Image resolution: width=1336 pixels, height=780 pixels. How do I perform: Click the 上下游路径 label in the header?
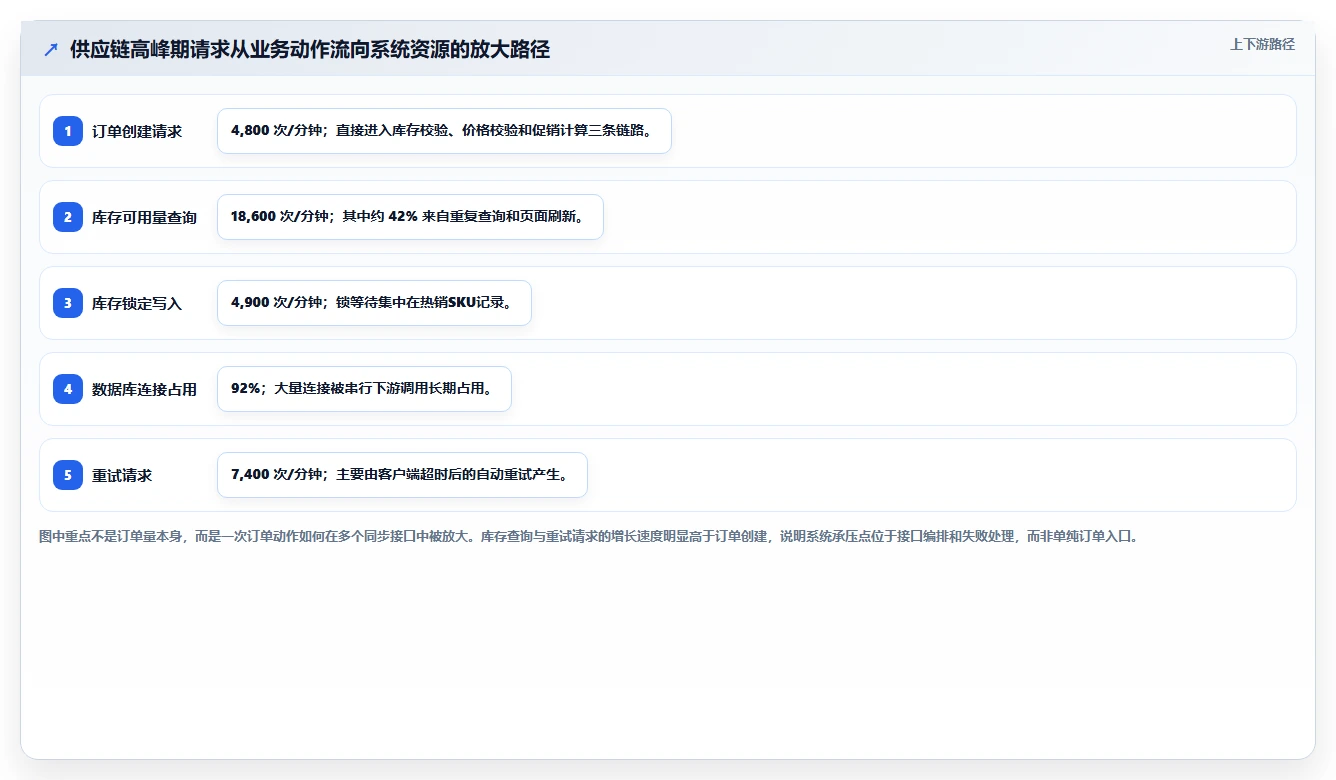[1262, 44]
